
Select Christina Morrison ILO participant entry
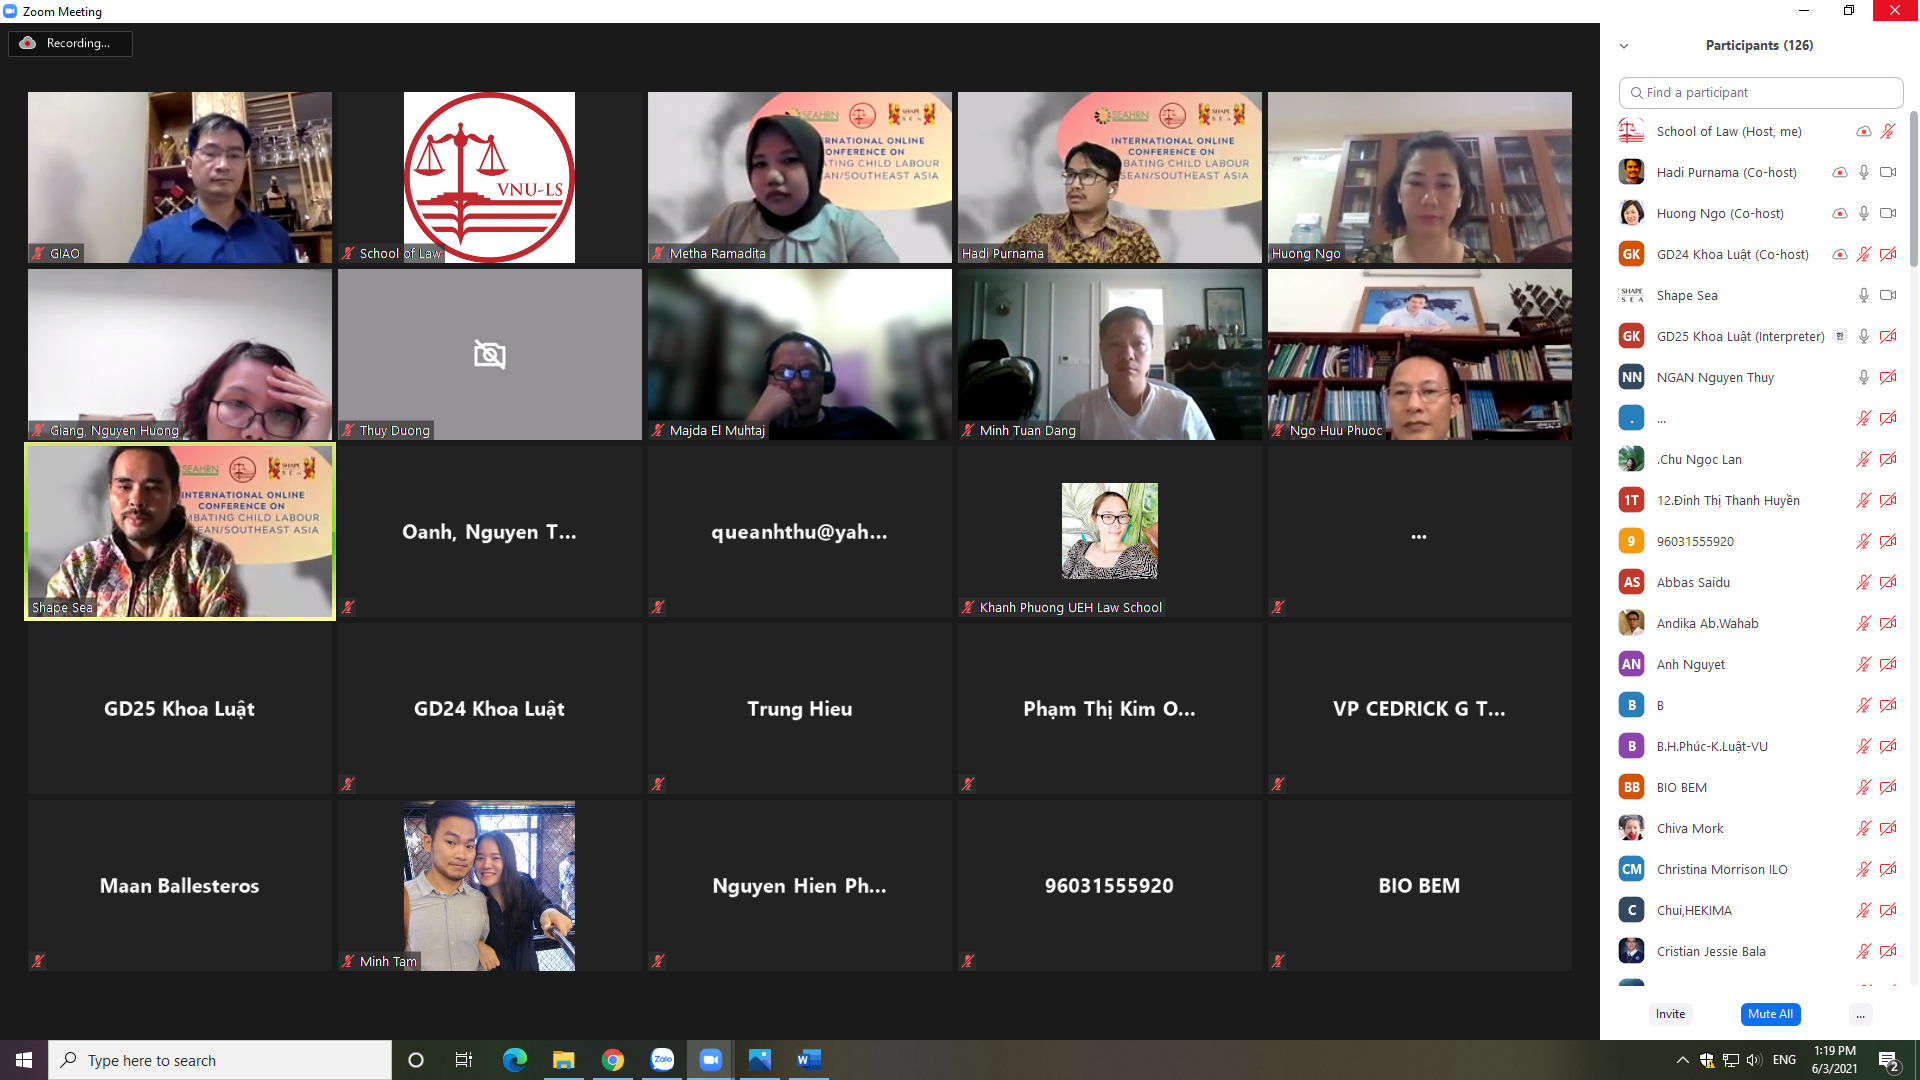1721,869
